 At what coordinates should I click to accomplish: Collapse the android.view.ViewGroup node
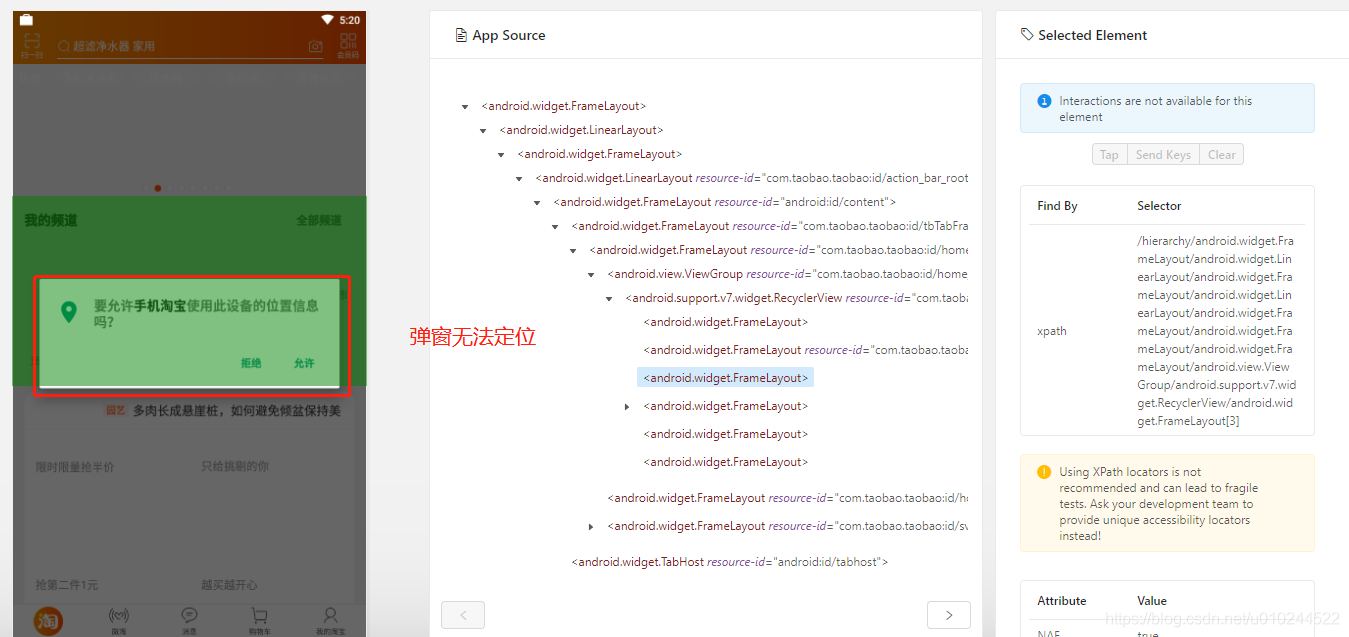point(591,274)
